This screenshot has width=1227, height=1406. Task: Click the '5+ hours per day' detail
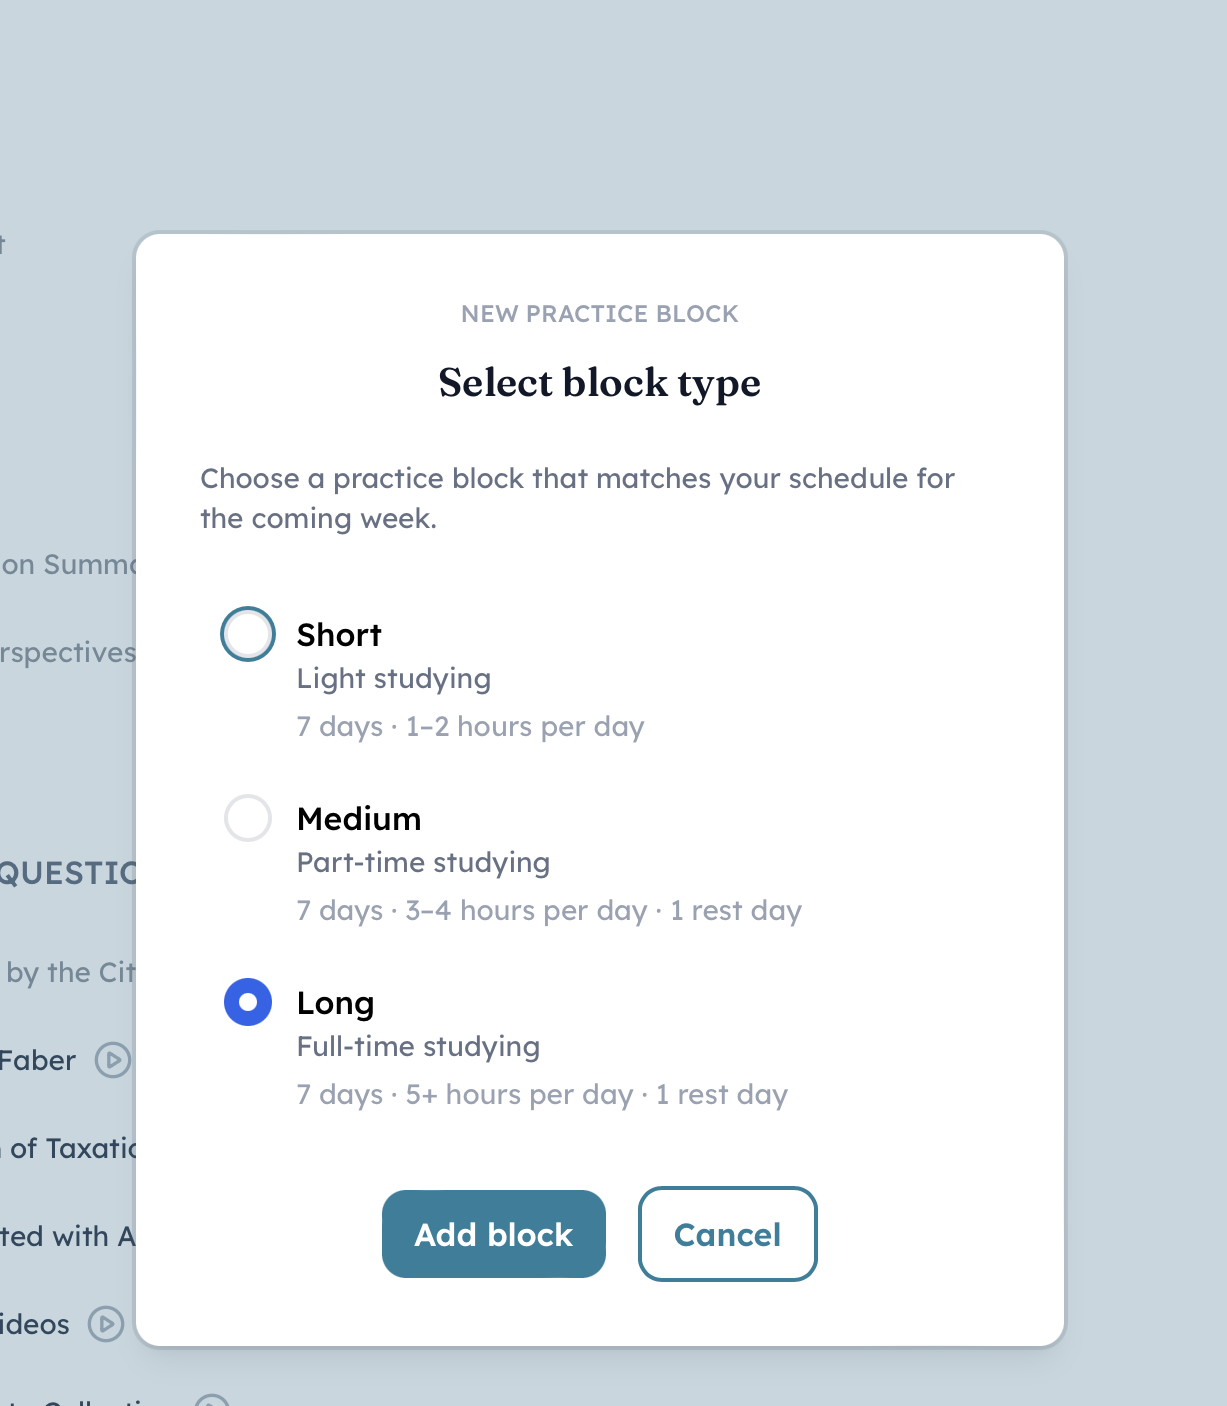click(x=519, y=1095)
